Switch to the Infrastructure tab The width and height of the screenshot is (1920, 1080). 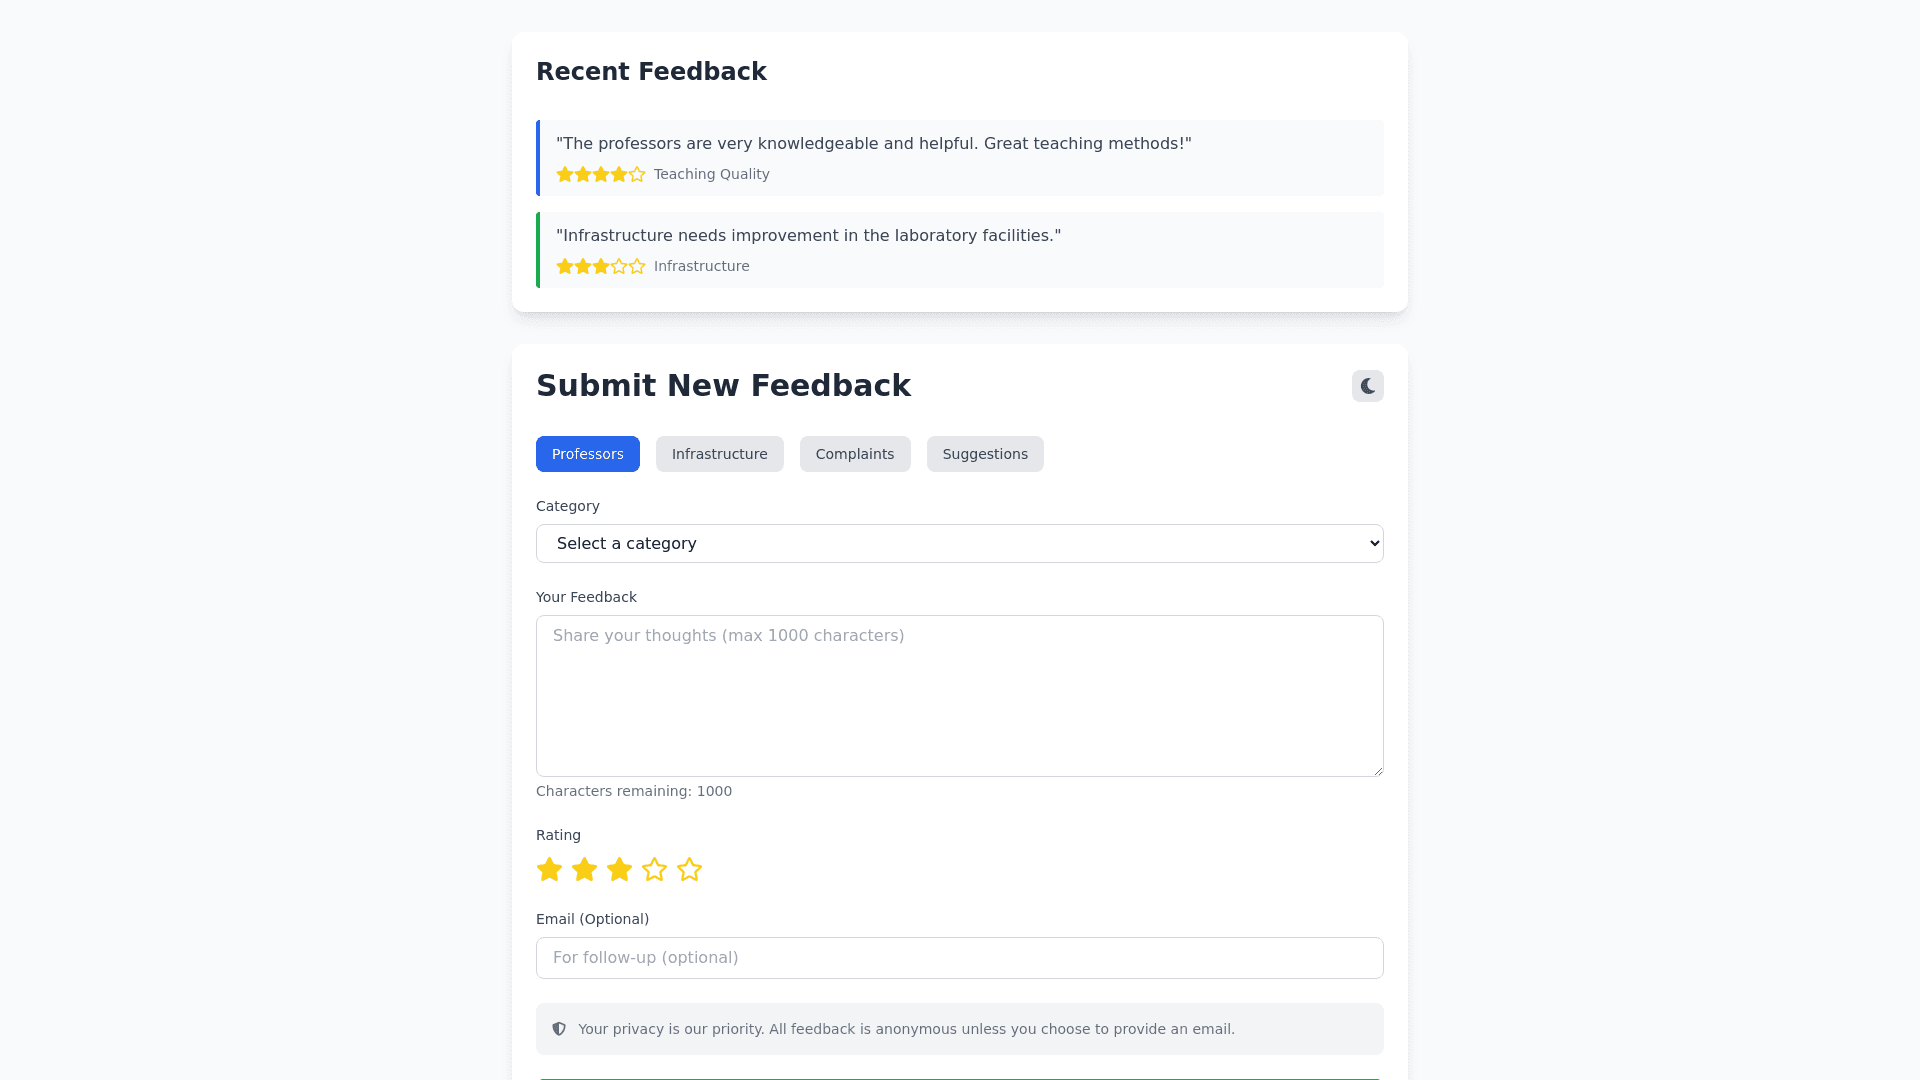(719, 454)
